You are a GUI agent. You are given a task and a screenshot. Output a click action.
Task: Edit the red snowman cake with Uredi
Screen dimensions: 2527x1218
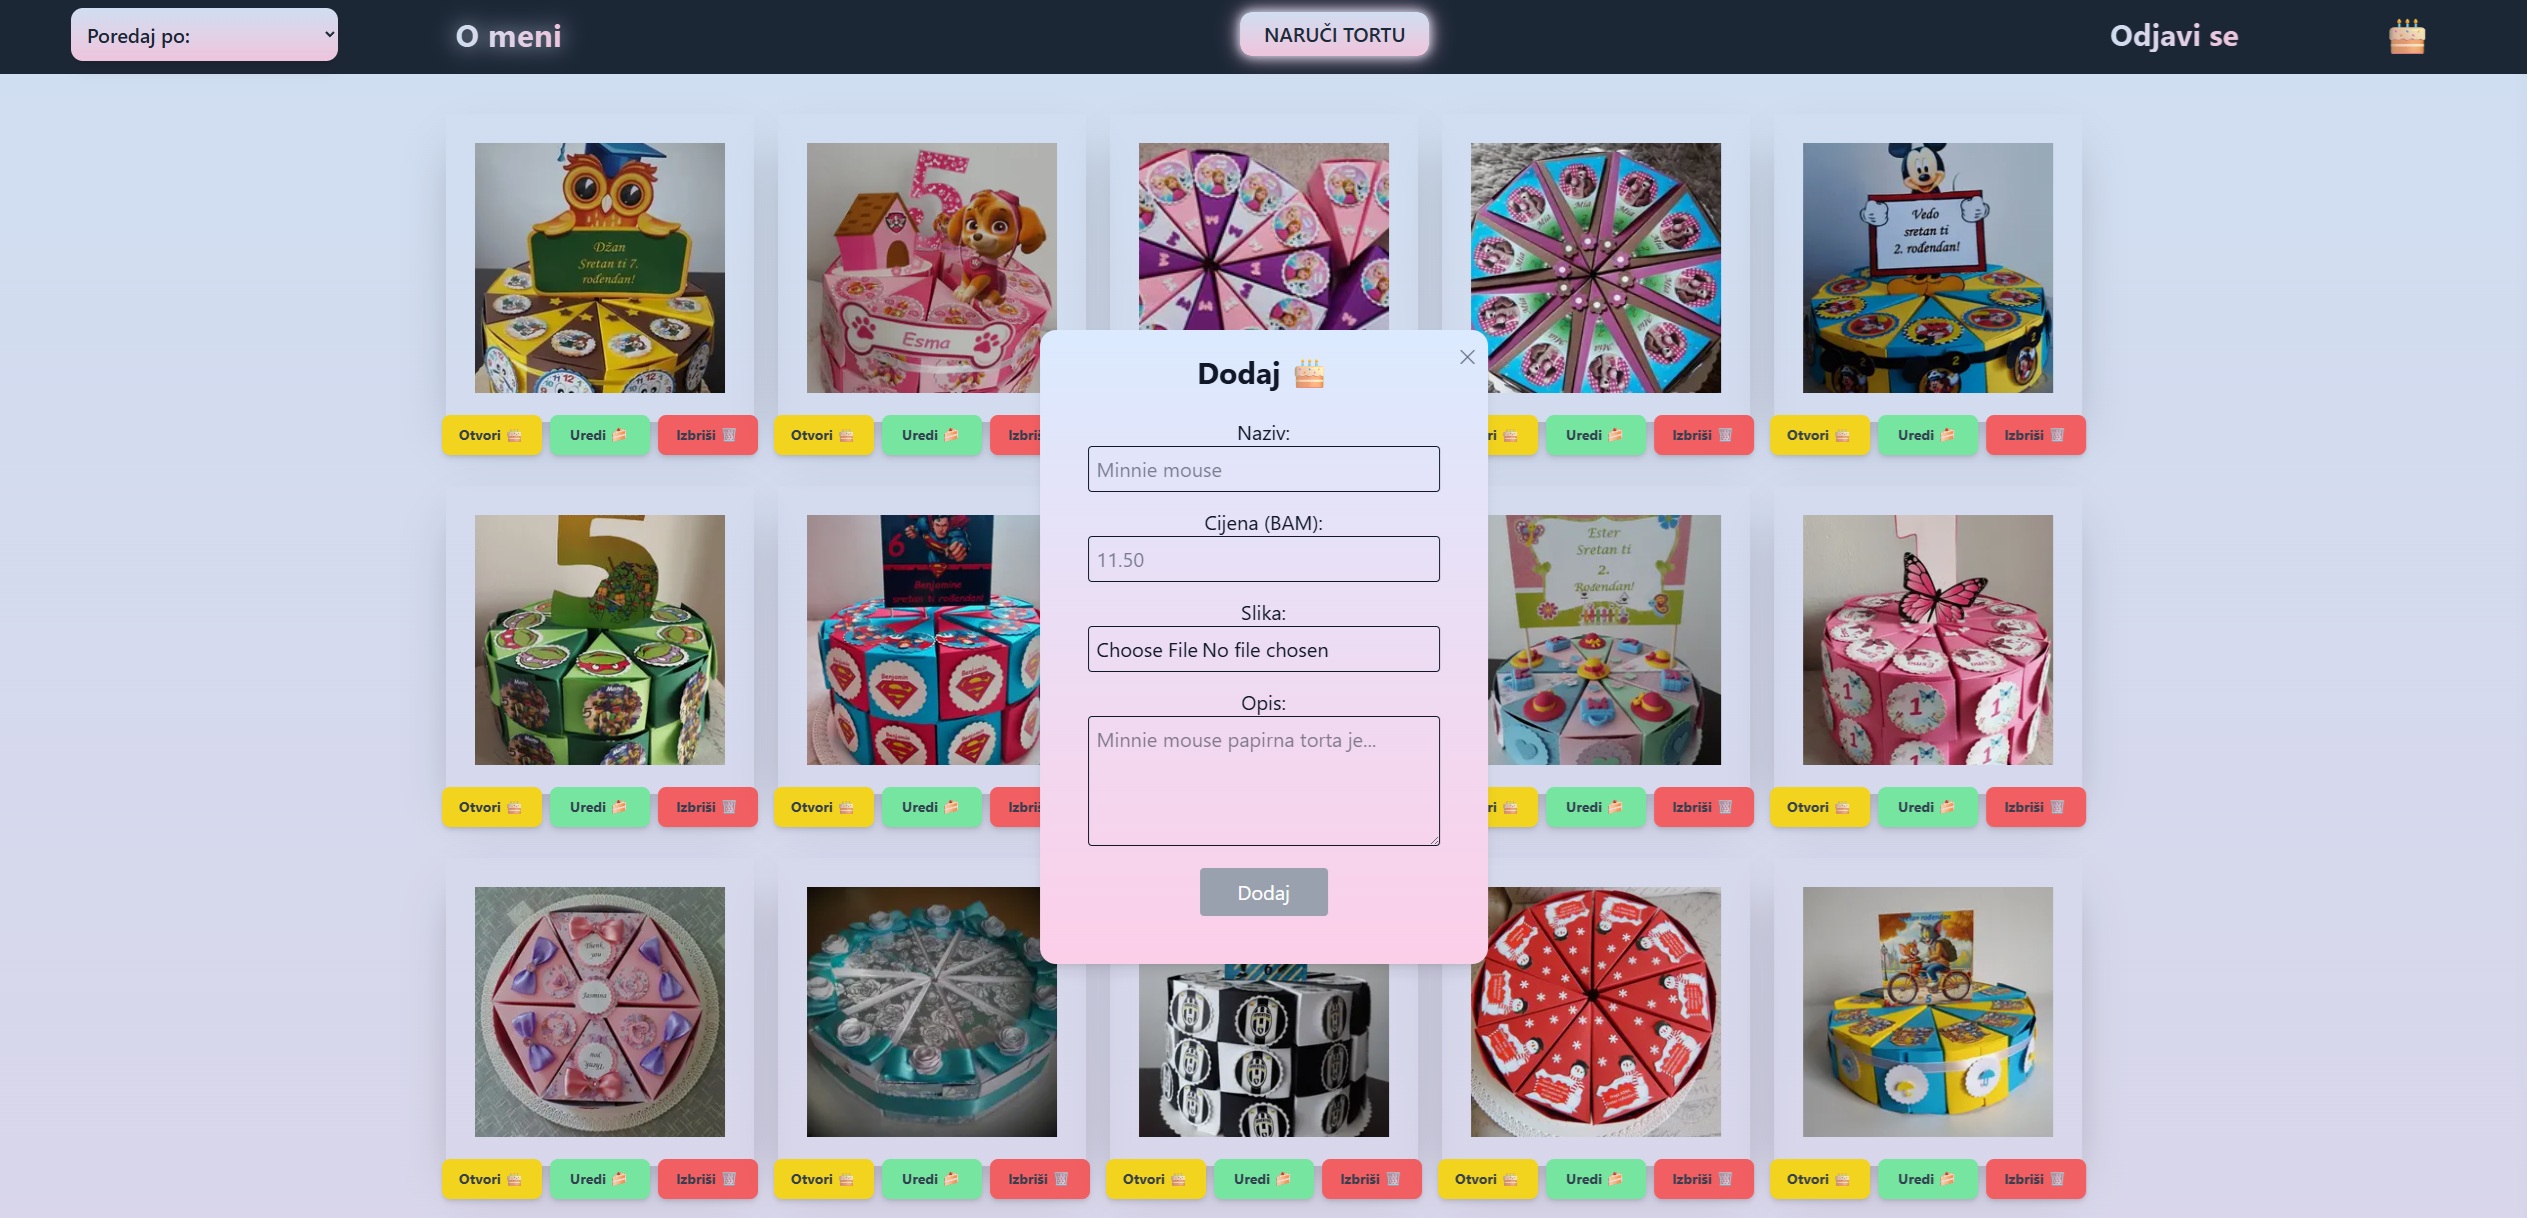click(1595, 1179)
